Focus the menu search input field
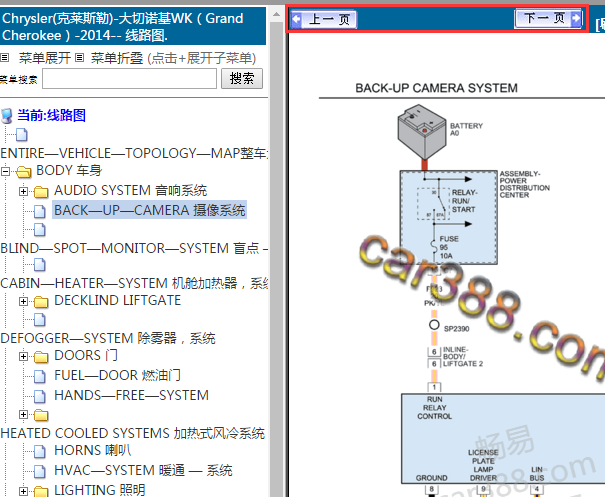 [129, 79]
